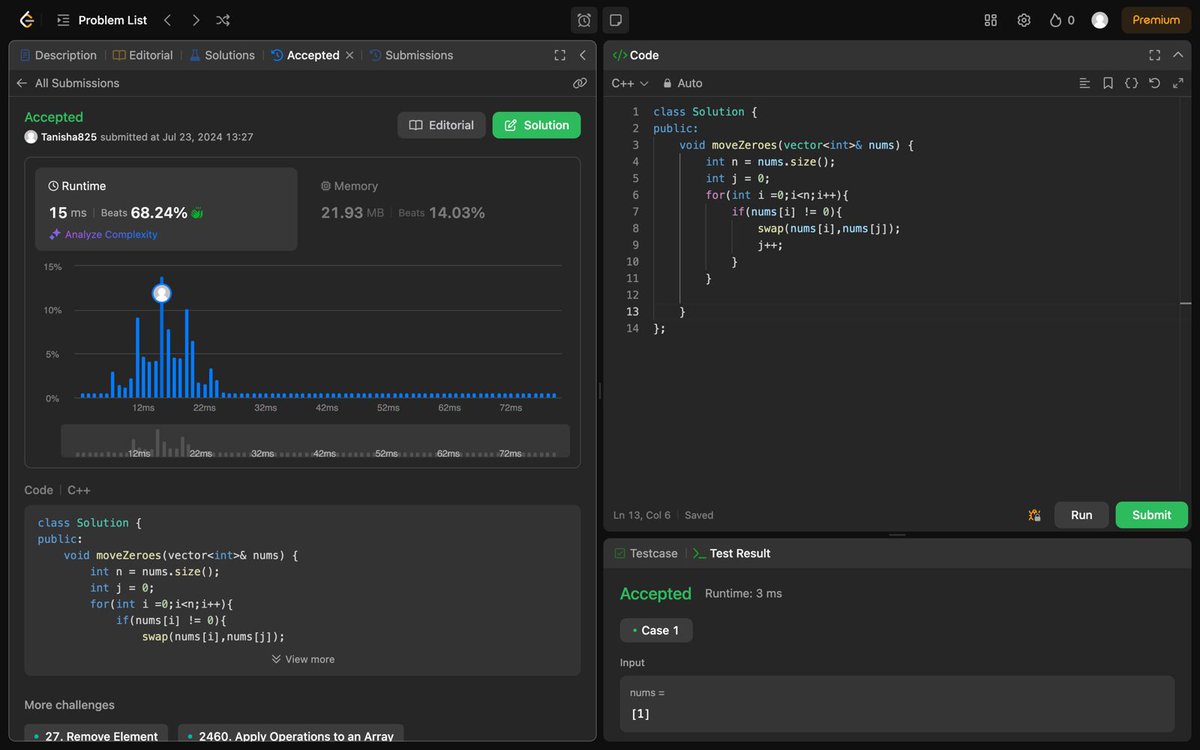Collapse the left panel chevron

pos(582,55)
